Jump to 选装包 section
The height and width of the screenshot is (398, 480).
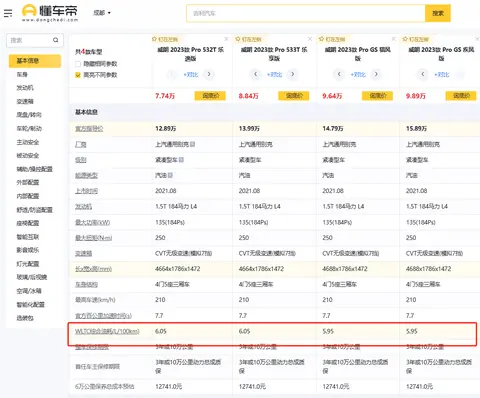pyautogui.click(x=25, y=318)
